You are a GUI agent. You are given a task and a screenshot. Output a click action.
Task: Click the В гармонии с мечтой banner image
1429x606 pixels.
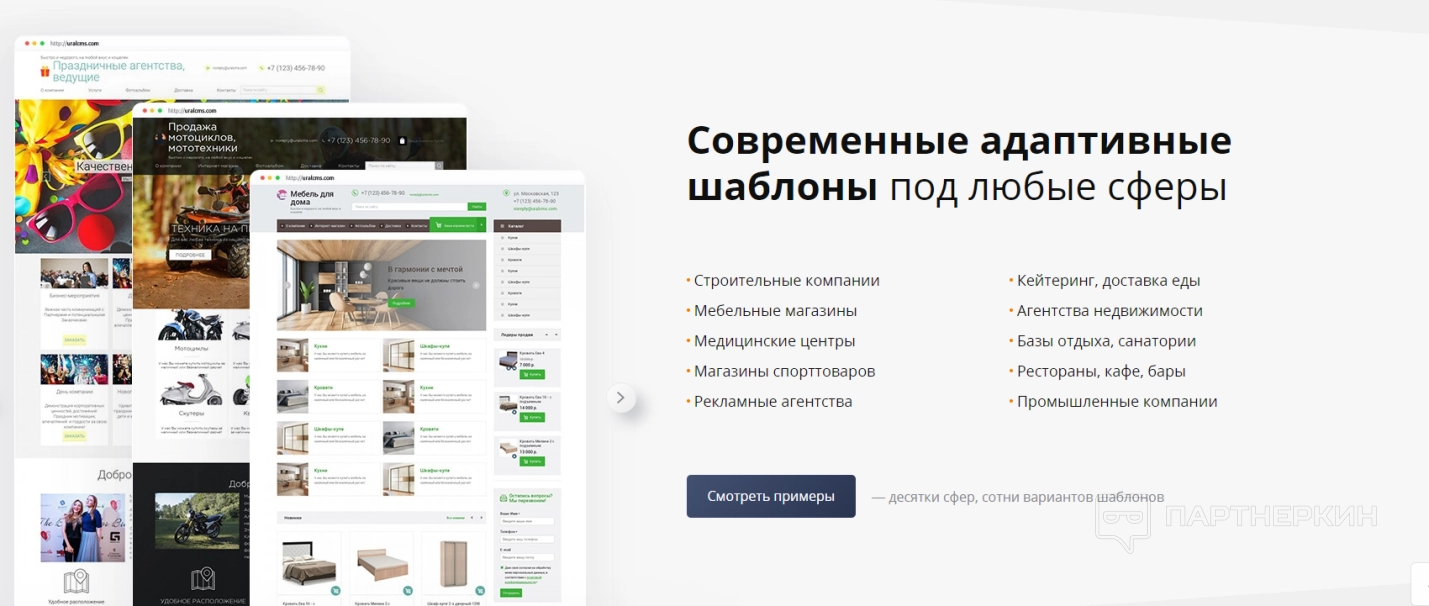pos(381,284)
